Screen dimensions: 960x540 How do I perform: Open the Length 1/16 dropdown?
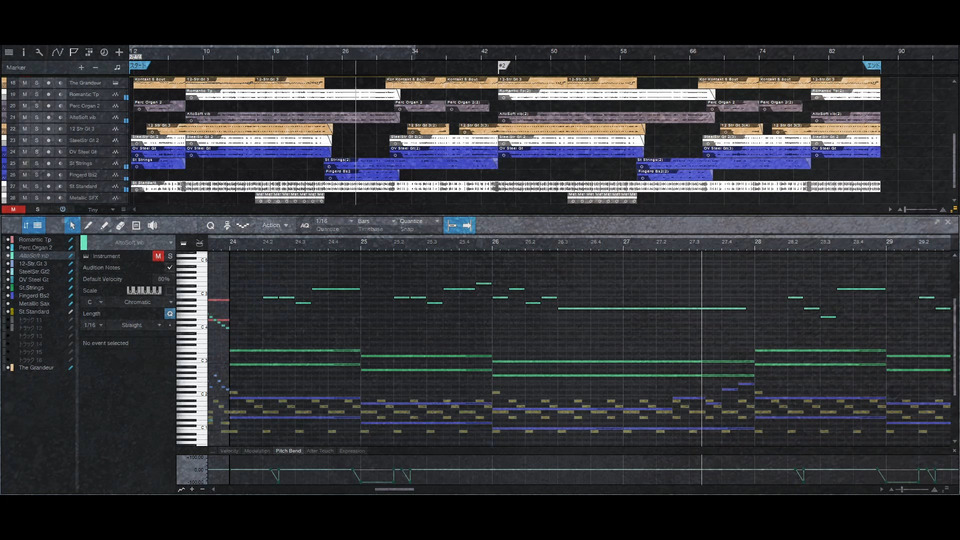point(93,325)
